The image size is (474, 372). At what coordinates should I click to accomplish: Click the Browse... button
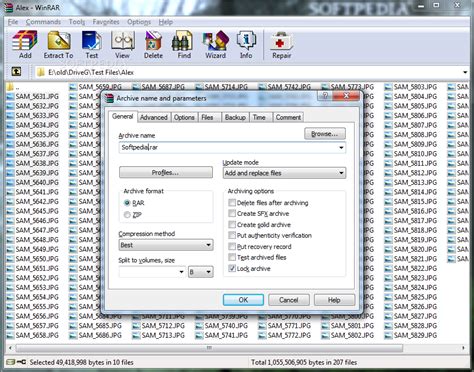tap(325, 134)
